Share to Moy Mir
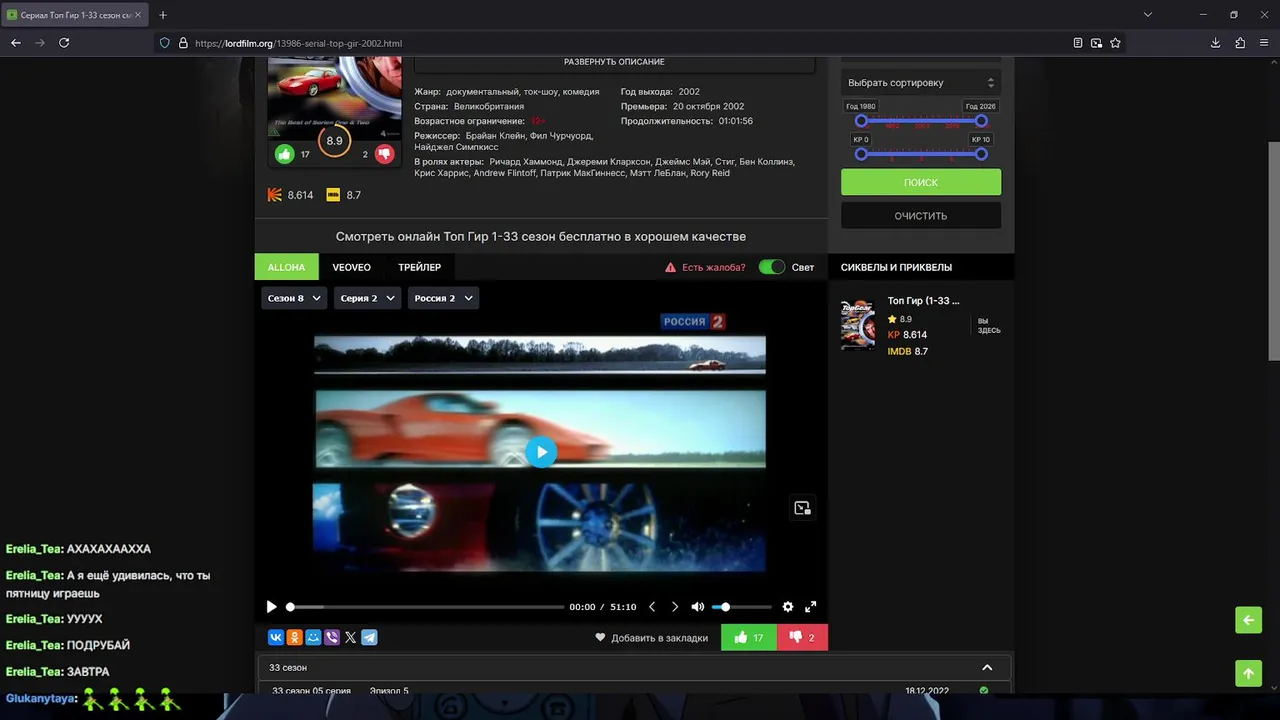The width and height of the screenshot is (1280, 720). pos(313,637)
